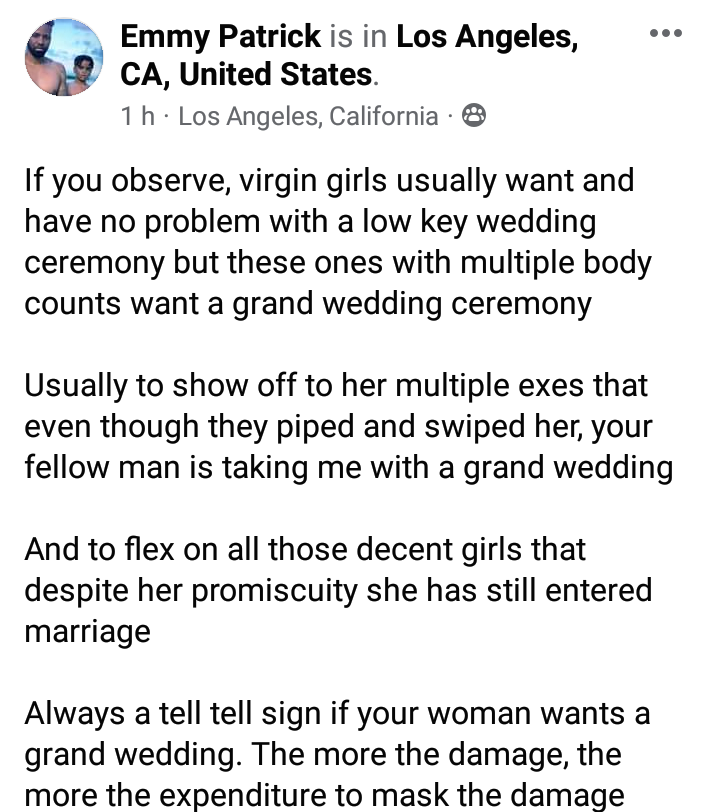The image size is (715, 812).
Task: Click the audience privacy icon beside the location
Action: pos(475,117)
